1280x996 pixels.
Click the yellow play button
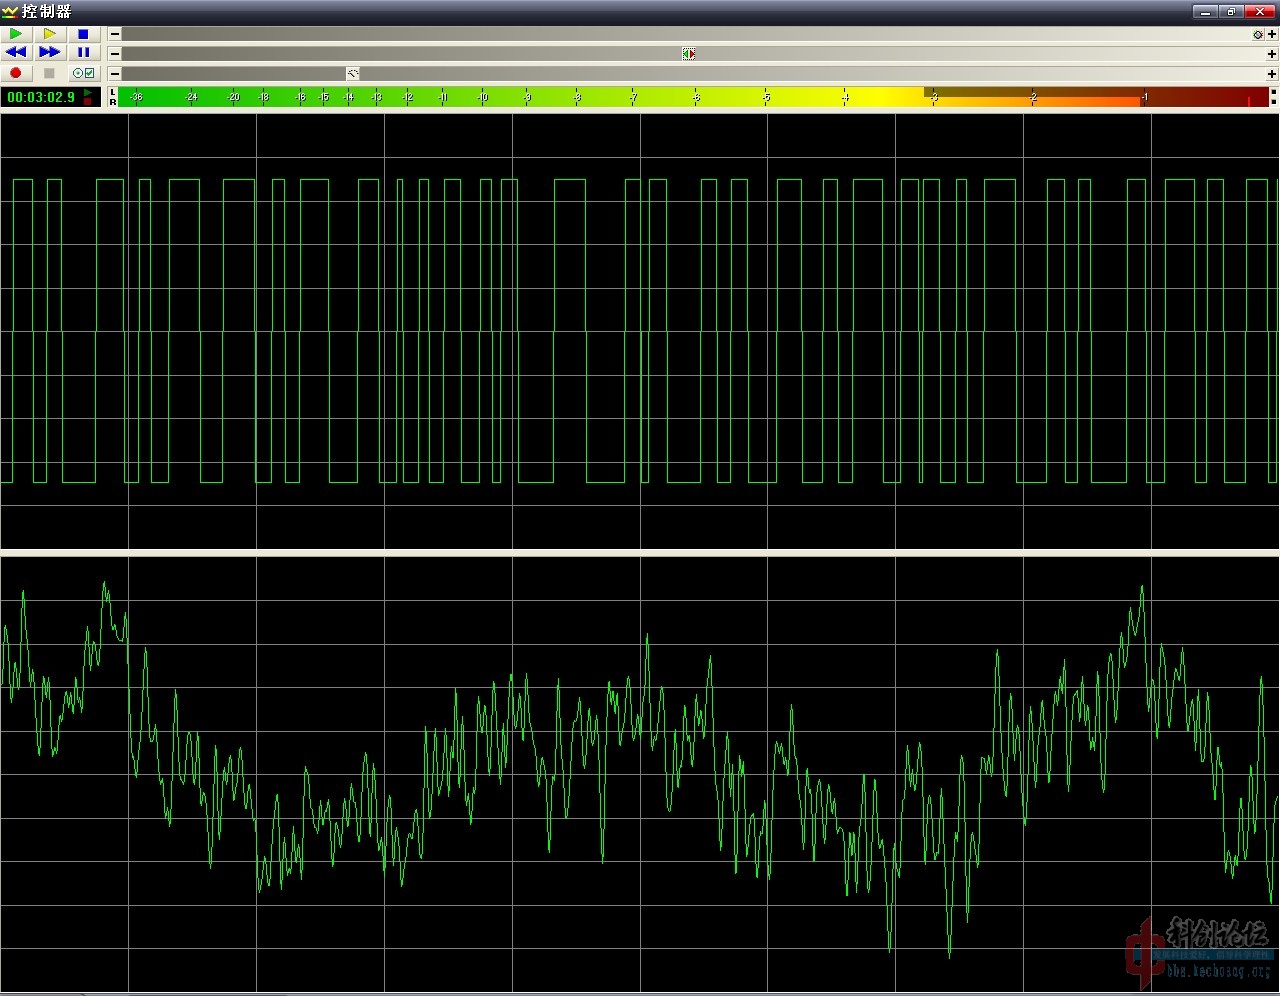[x=50, y=34]
